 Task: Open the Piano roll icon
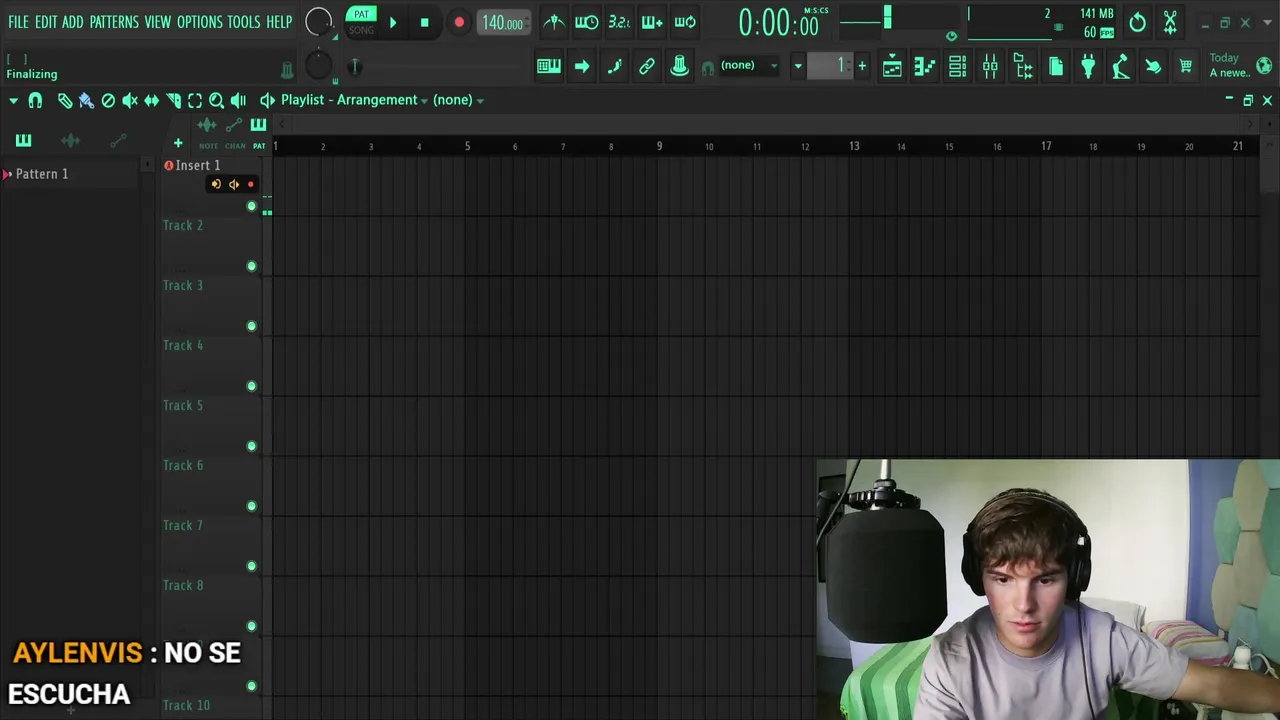tap(925, 66)
